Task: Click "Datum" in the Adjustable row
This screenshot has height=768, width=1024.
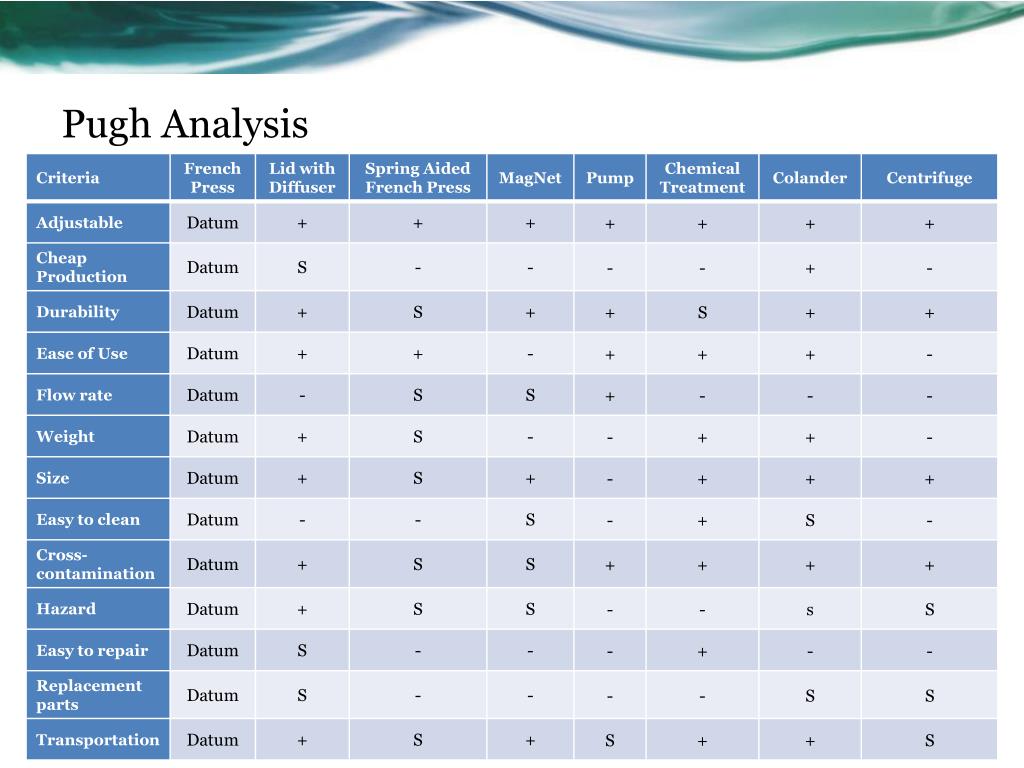Action: point(213,223)
